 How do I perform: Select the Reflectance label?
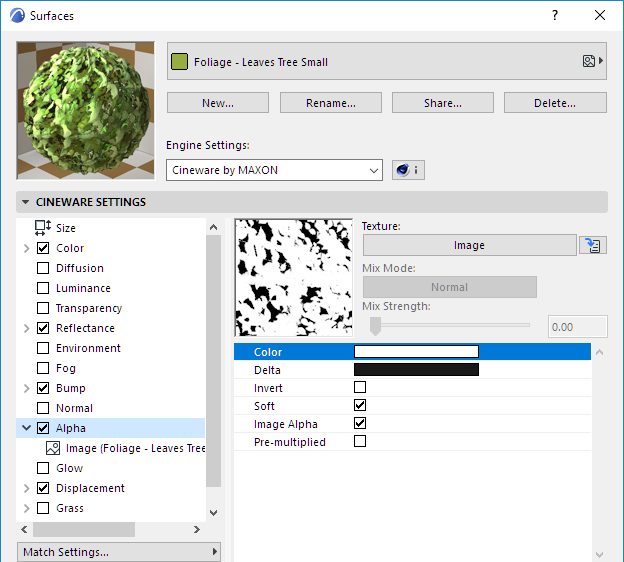click(85, 328)
